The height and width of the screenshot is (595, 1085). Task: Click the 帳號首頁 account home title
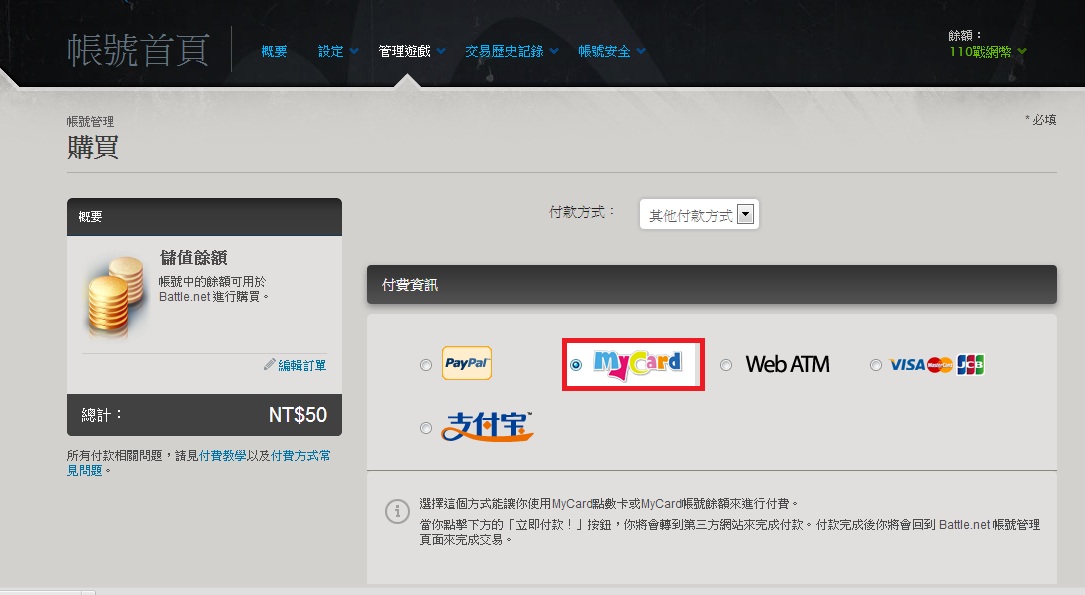pos(139,50)
